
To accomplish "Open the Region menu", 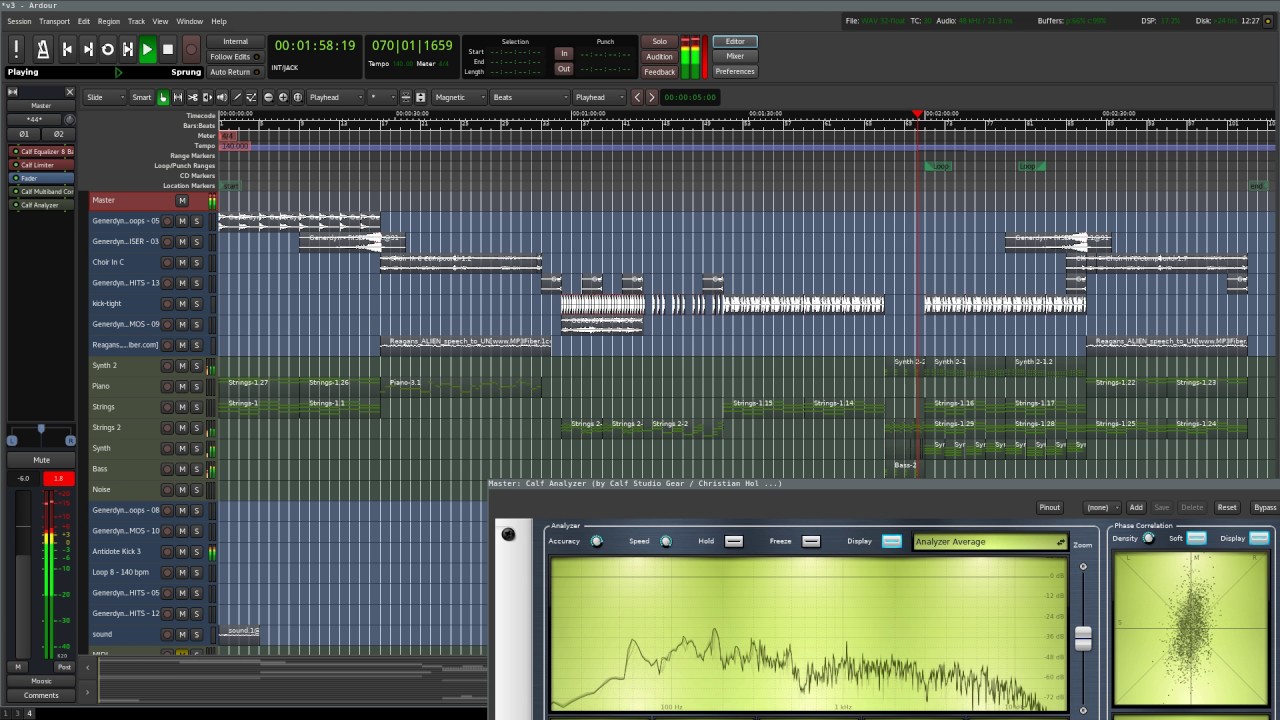I will 109,21.
